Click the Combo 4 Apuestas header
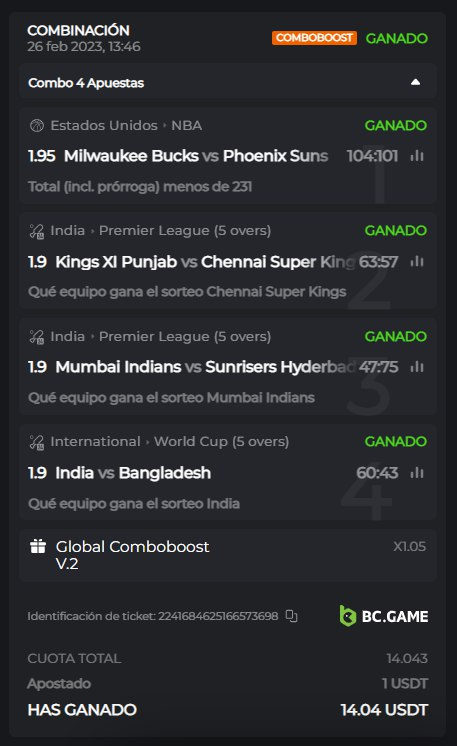 click(x=228, y=83)
